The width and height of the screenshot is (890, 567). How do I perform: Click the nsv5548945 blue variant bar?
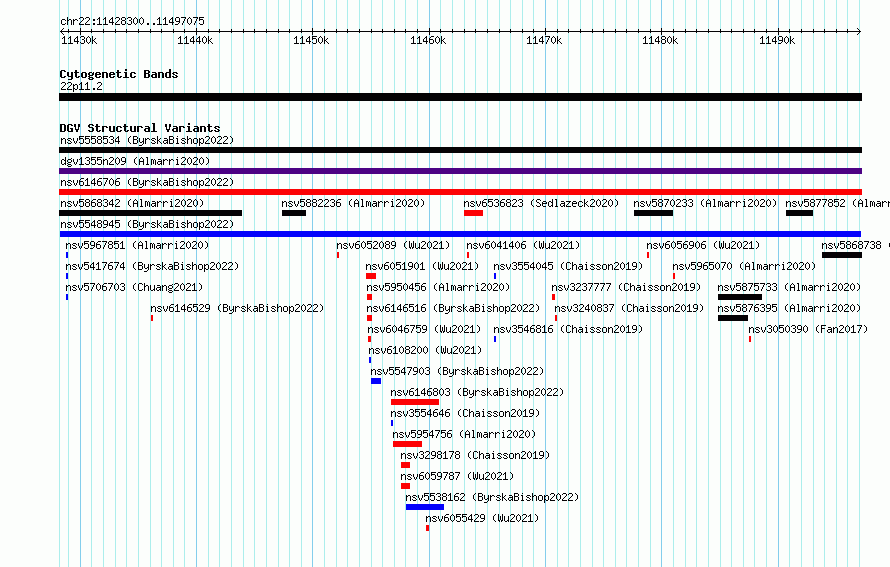click(460, 234)
